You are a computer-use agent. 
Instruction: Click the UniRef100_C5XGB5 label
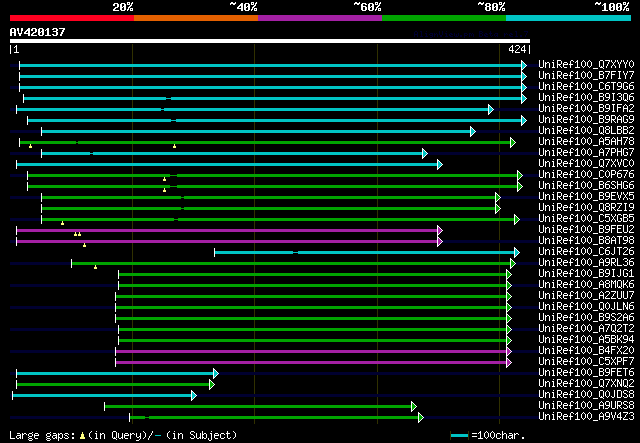[x=586, y=219]
